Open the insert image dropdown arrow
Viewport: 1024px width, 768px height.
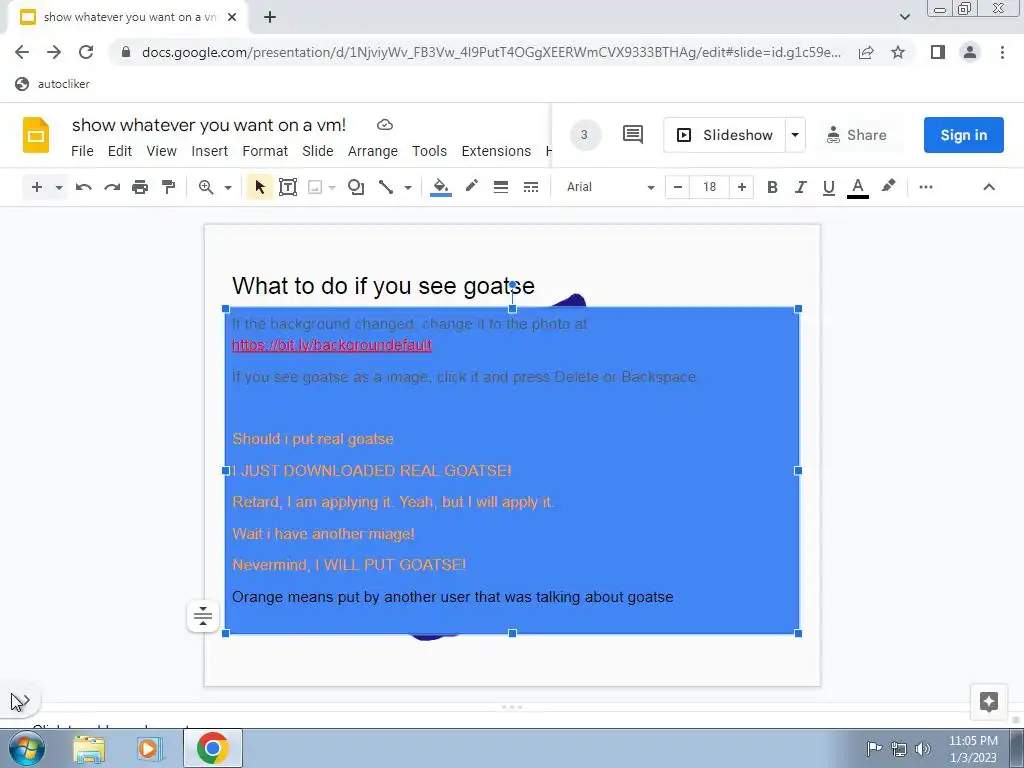click(332, 188)
